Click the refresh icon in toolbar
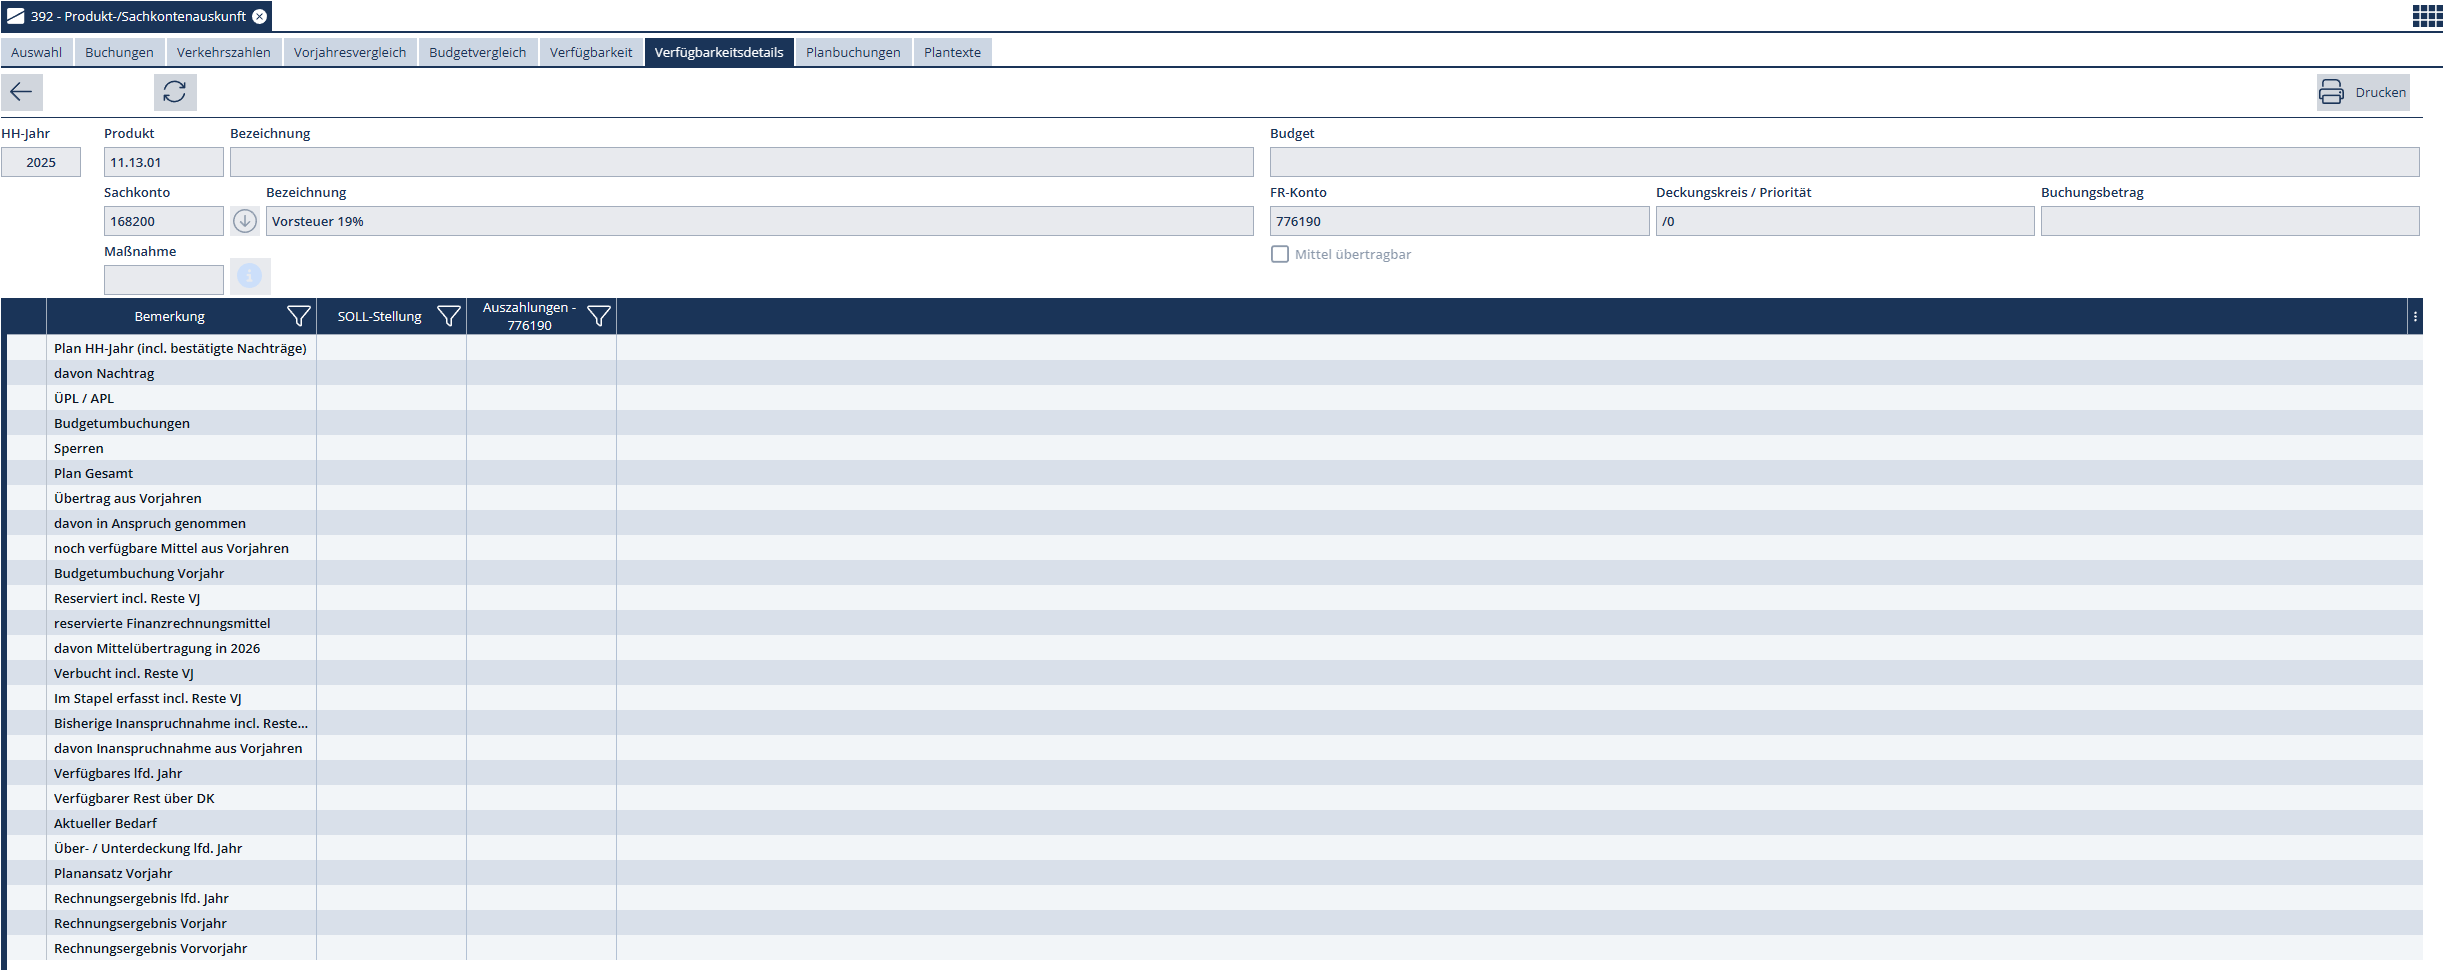This screenshot has height=970, width=2450. [x=175, y=92]
